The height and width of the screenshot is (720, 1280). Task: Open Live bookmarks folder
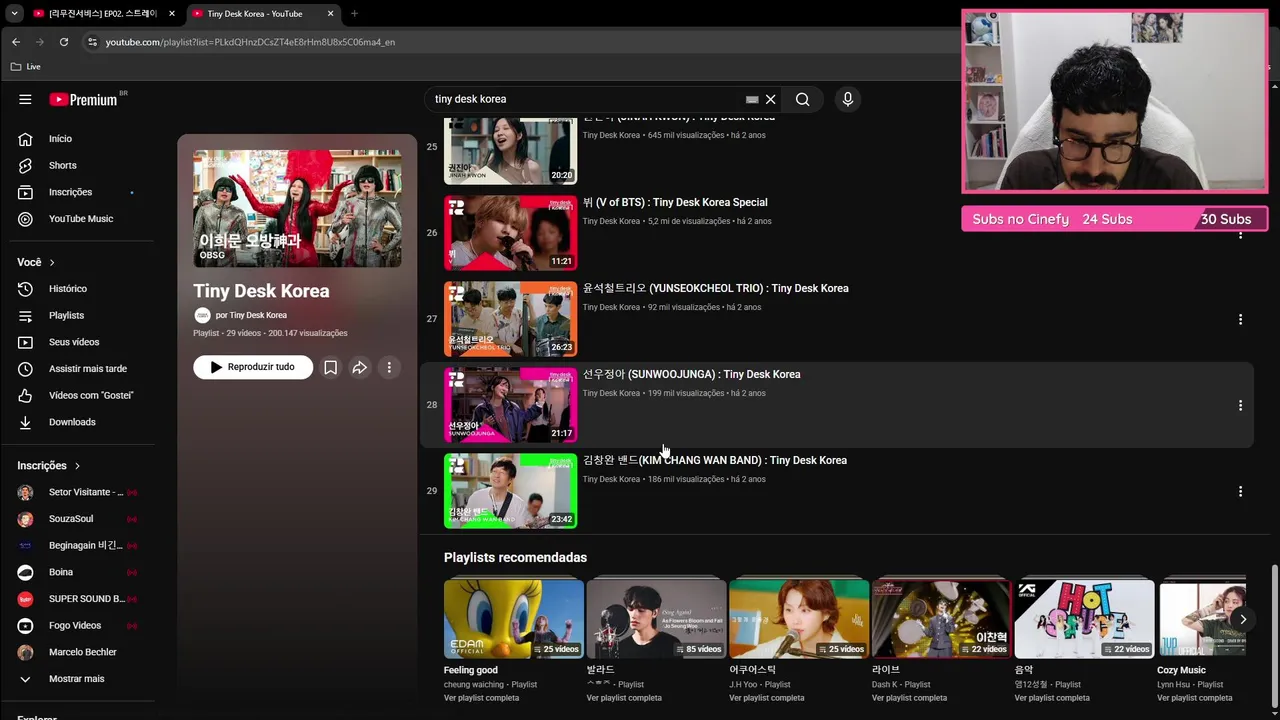[x=25, y=66]
